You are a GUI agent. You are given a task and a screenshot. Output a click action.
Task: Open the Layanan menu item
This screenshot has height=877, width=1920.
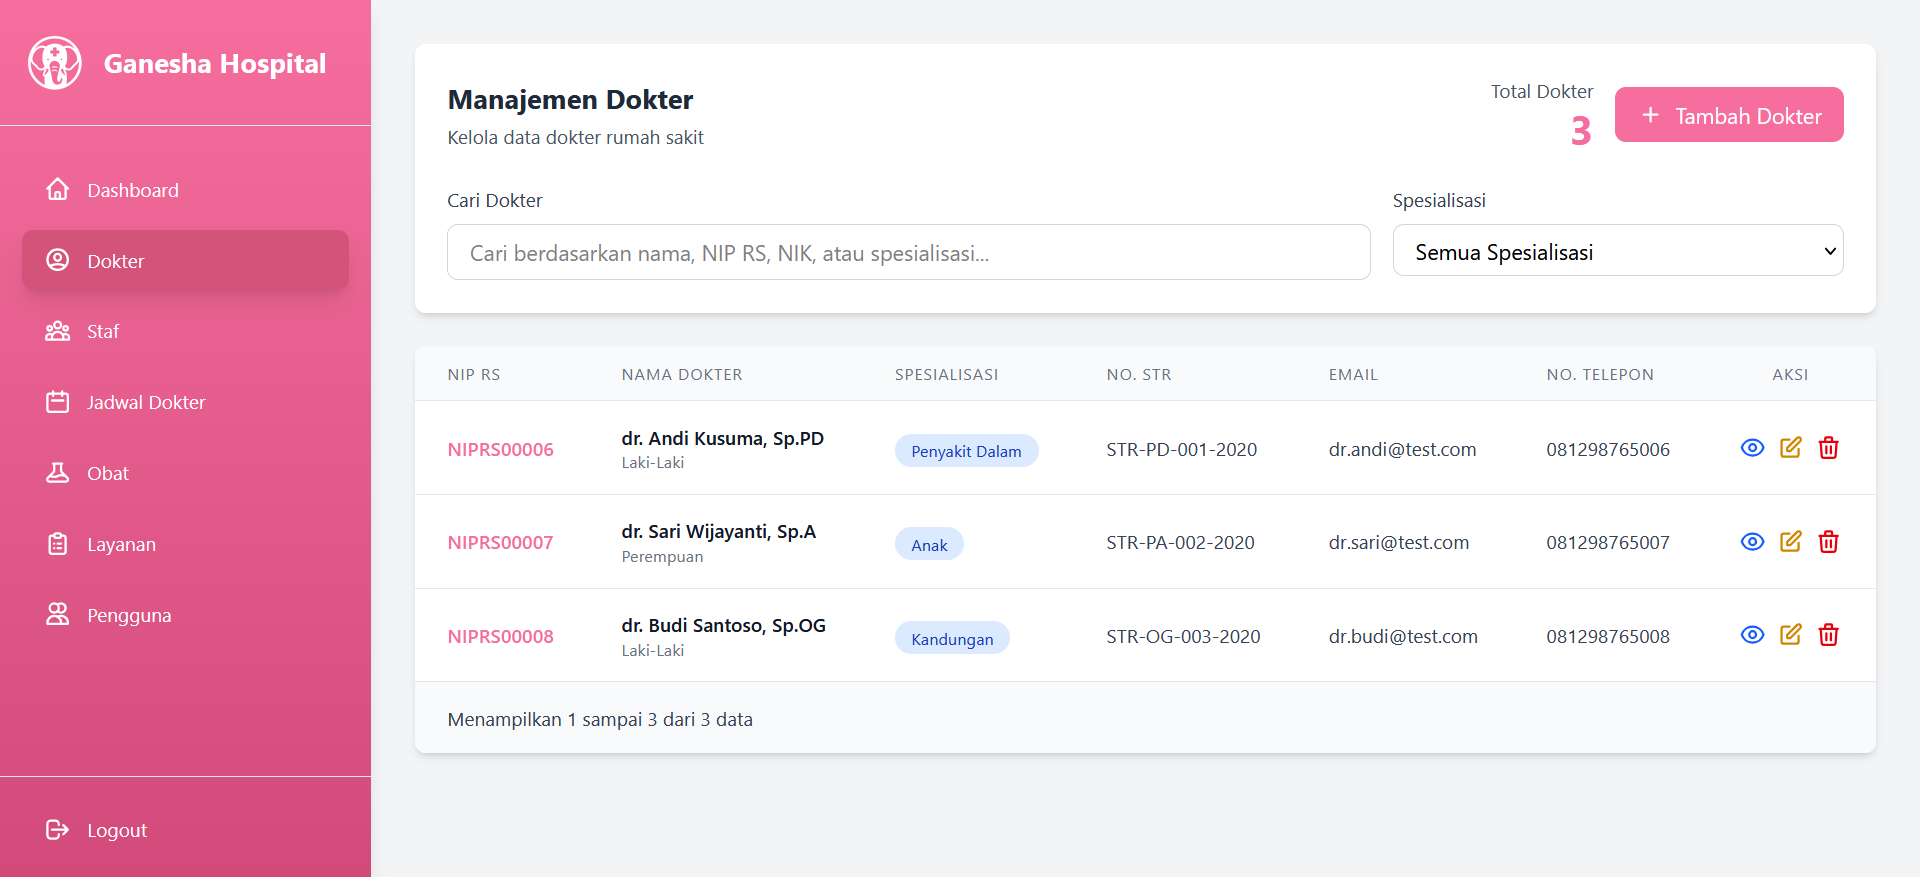[185, 544]
